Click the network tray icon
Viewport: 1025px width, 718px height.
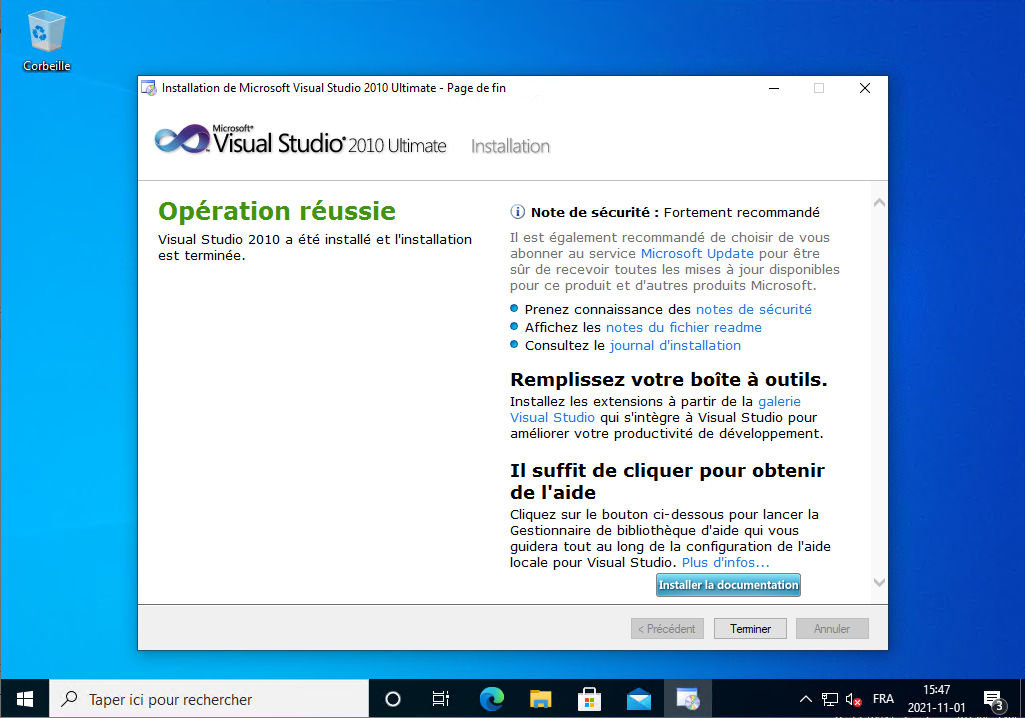pos(830,699)
